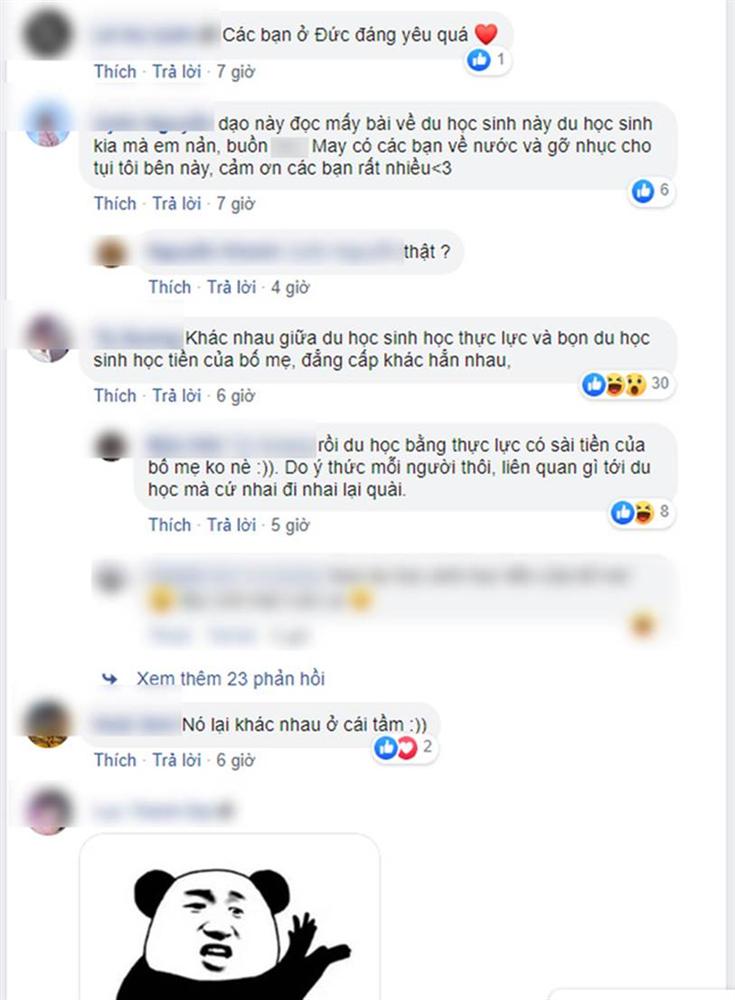
Task: Open the reaction summary showing 30 reactions
Action: (x=626, y=384)
